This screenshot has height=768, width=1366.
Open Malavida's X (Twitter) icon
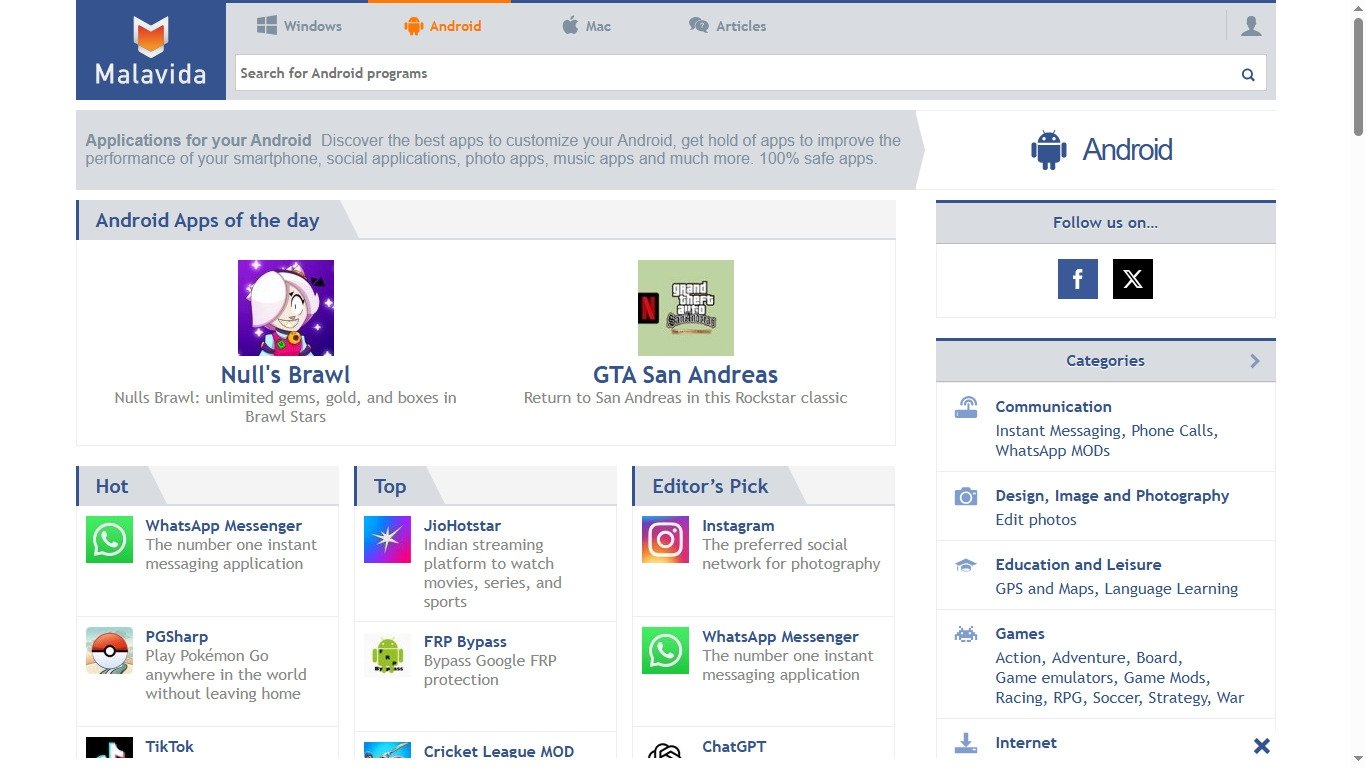(x=1132, y=279)
